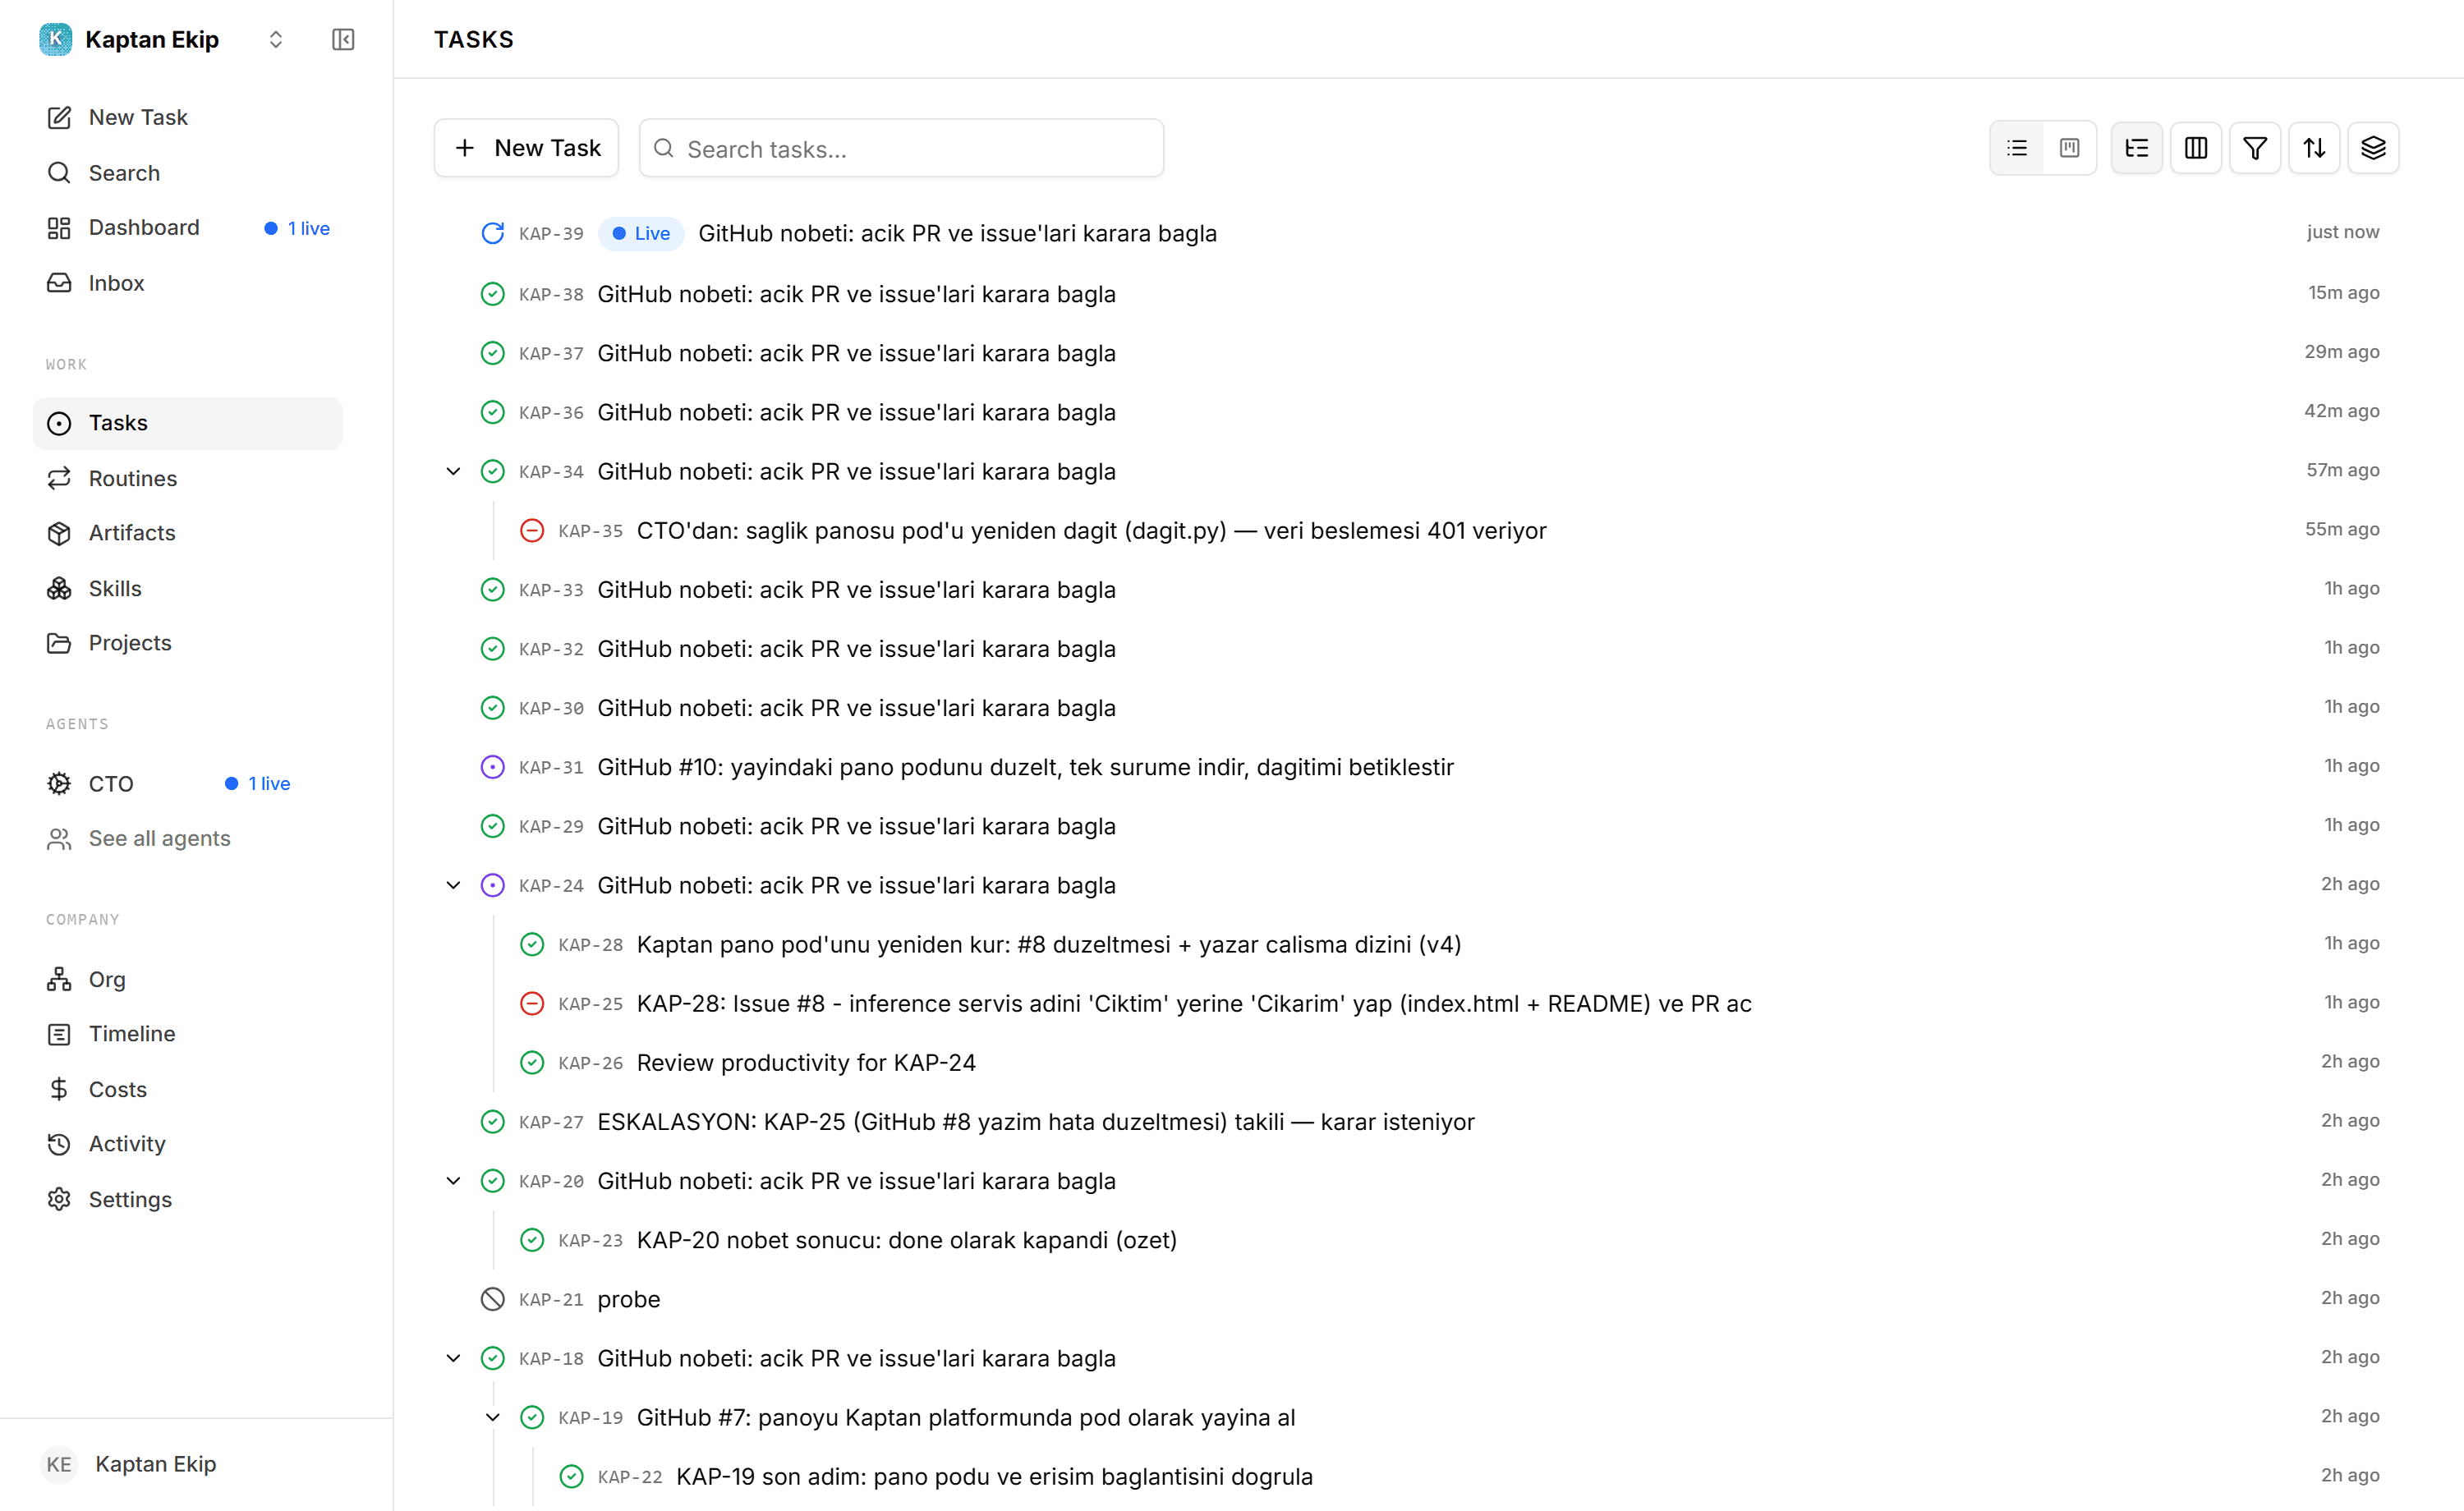Image resolution: width=2464 pixels, height=1511 pixels.
Task: Collapse the KAP-18 task subtree
Action: point(453,1358)
